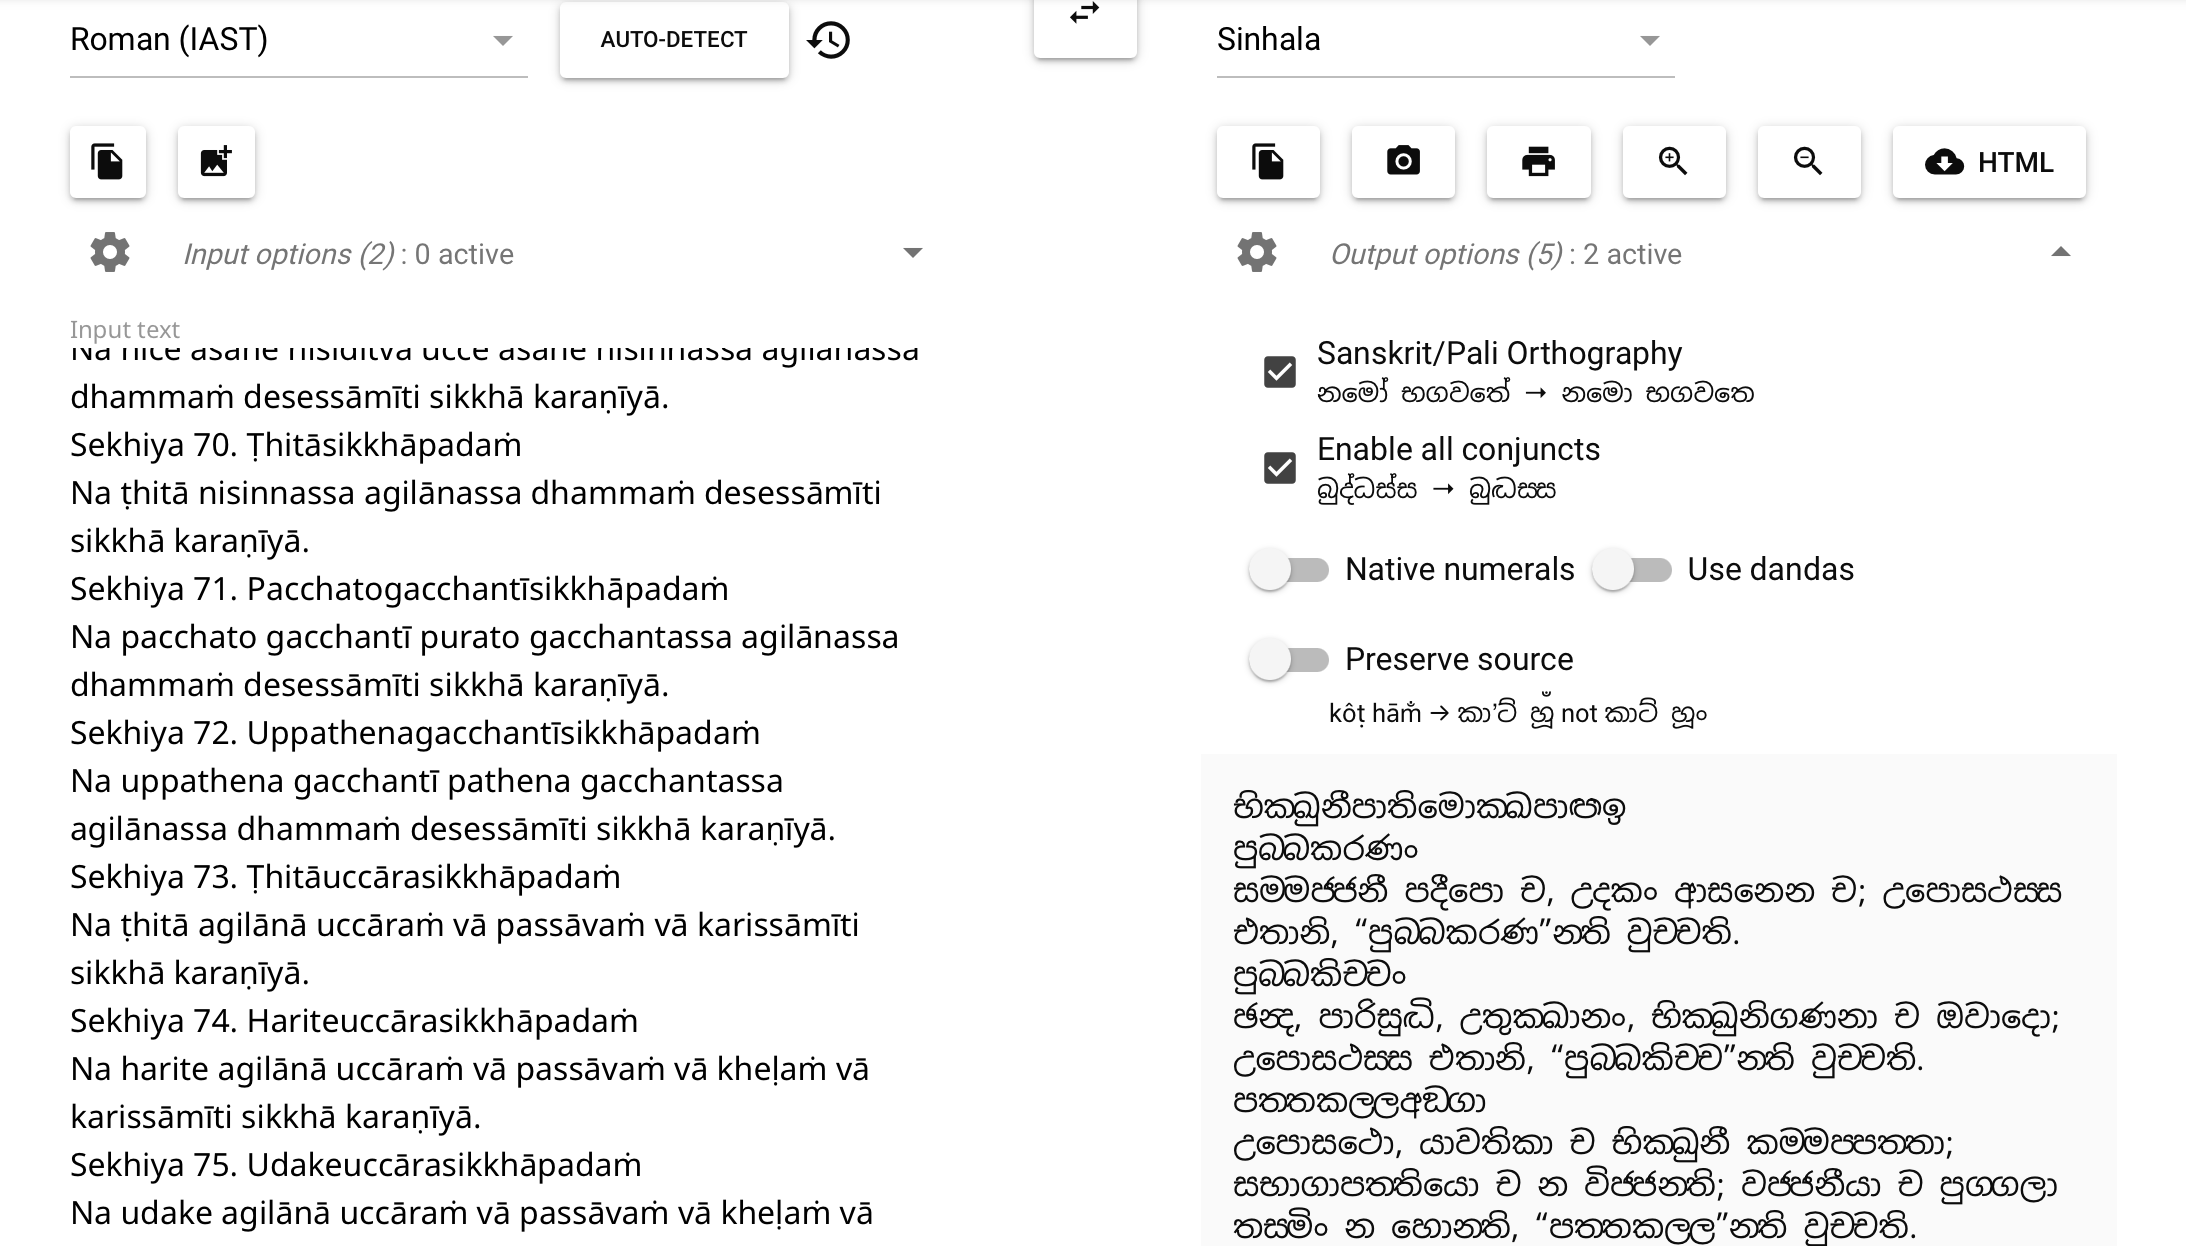2186x1246 pixels.
Task: Download the output as HTML
Action: (1988, 162)
